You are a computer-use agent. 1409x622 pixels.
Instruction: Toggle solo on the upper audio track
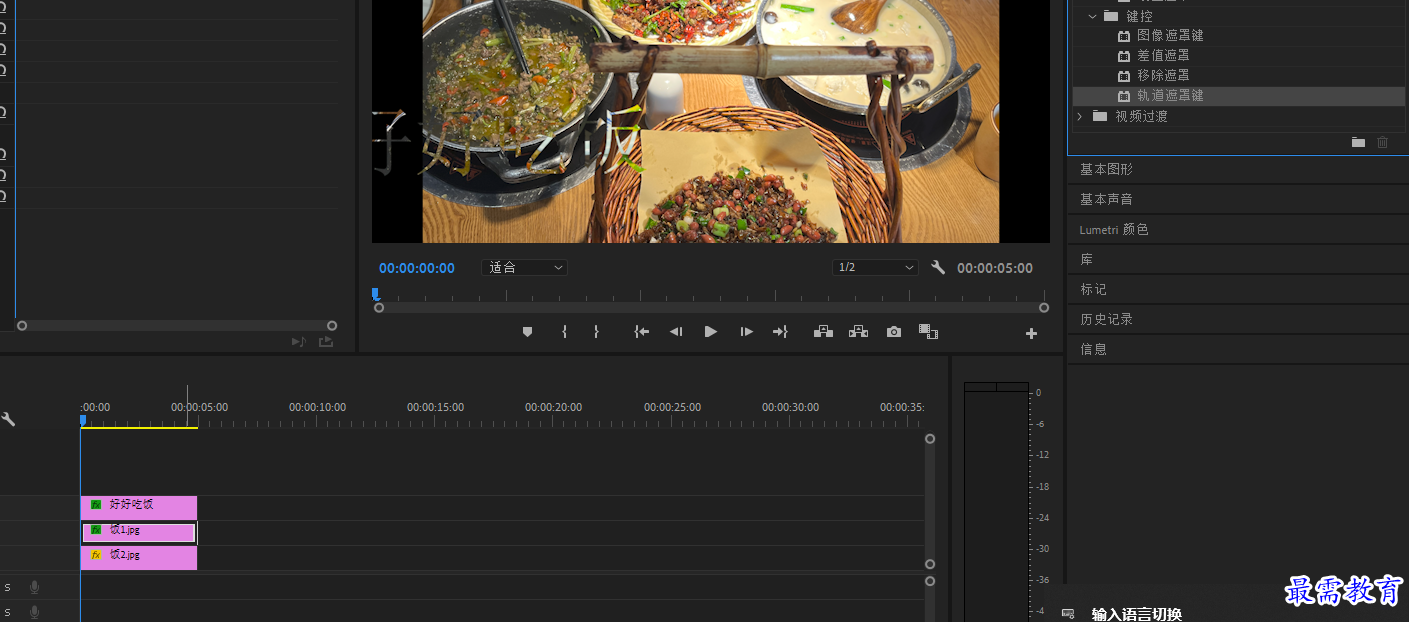pos(7,587)
